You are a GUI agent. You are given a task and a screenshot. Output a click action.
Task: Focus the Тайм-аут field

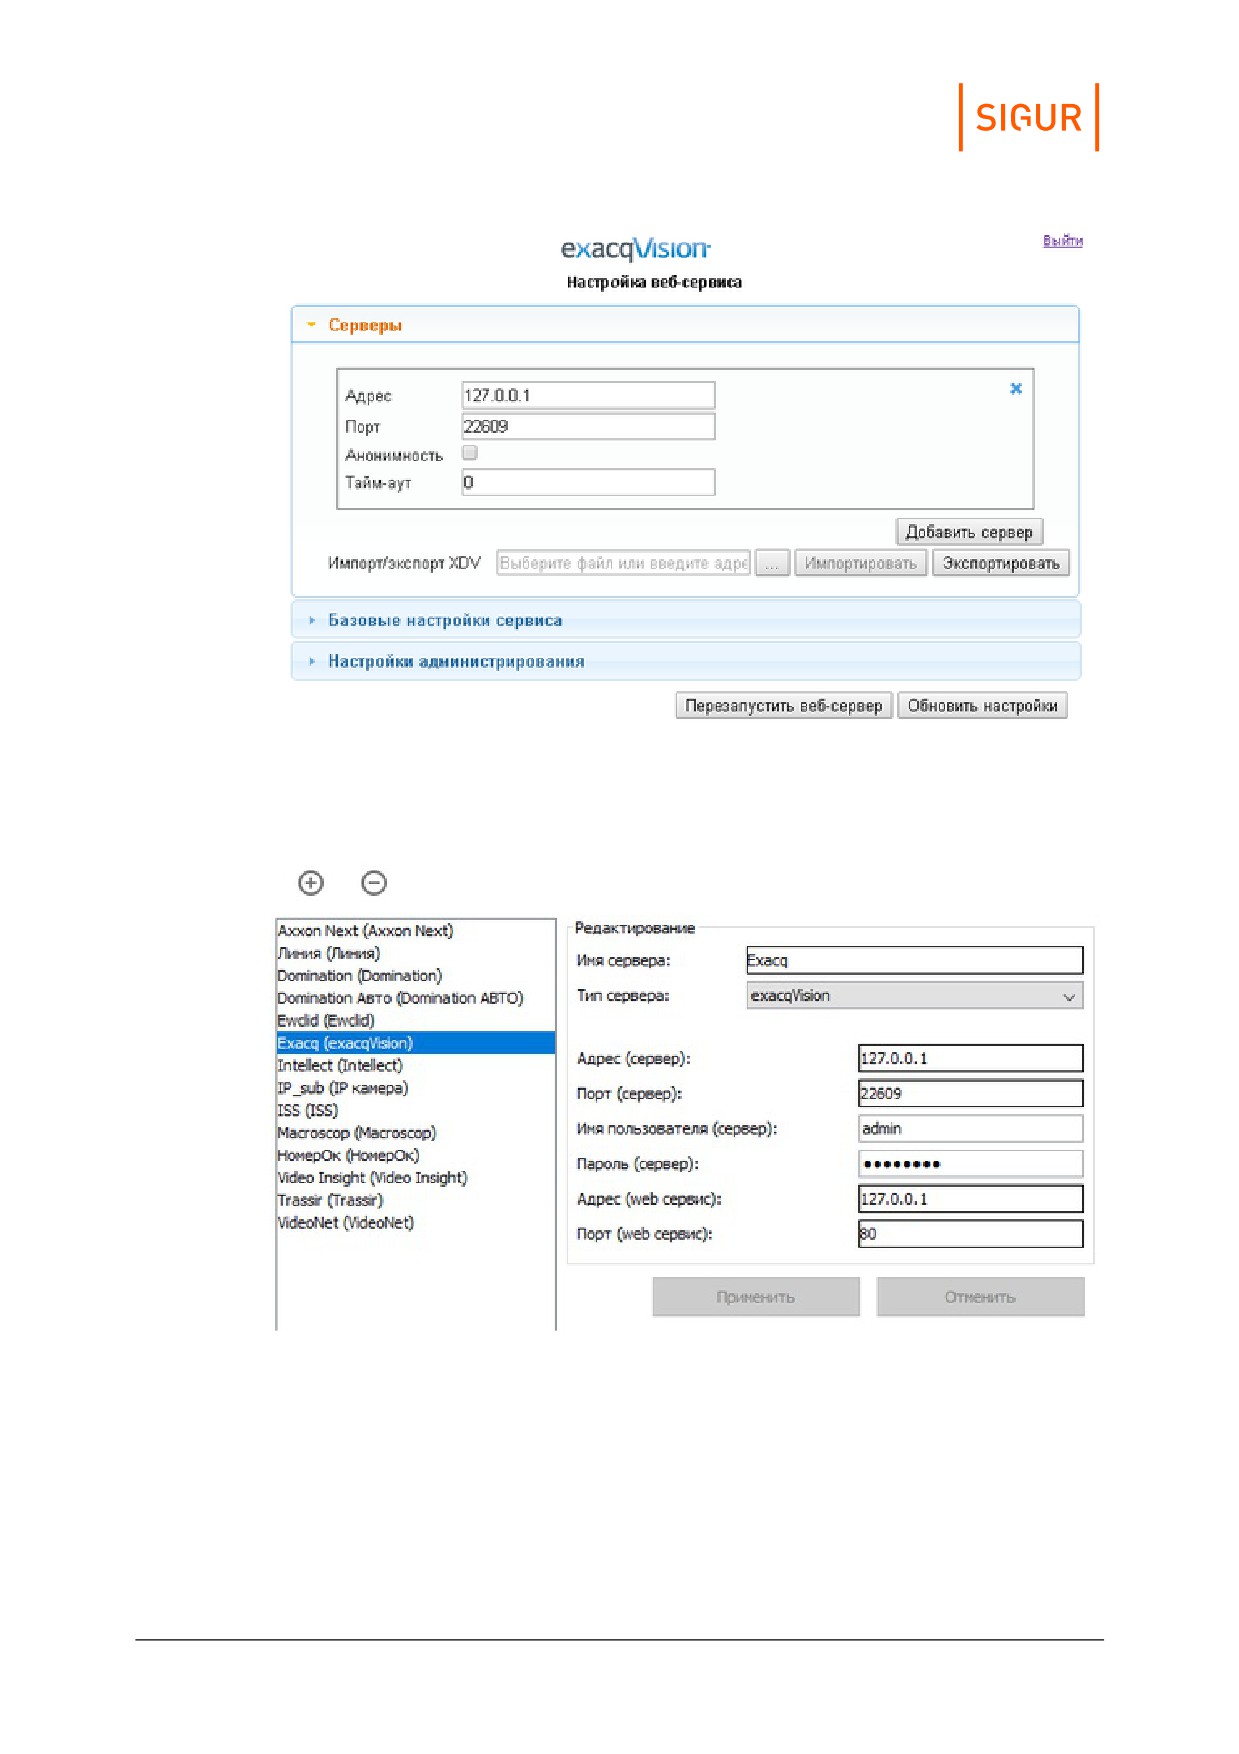pos(588,482)
